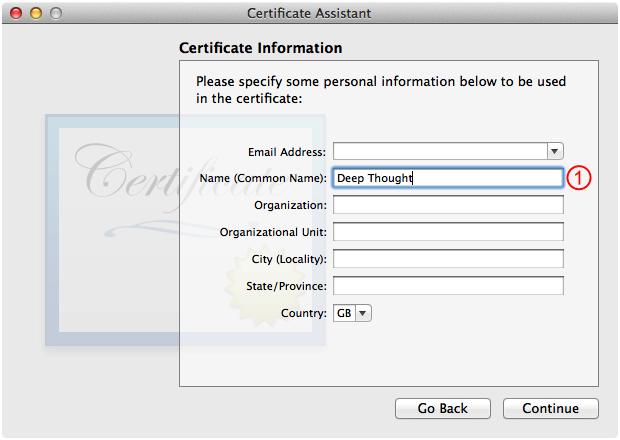Click the yellow minimize window button
The width and height of the screenshot is (620, 440).
coord(36,13)
